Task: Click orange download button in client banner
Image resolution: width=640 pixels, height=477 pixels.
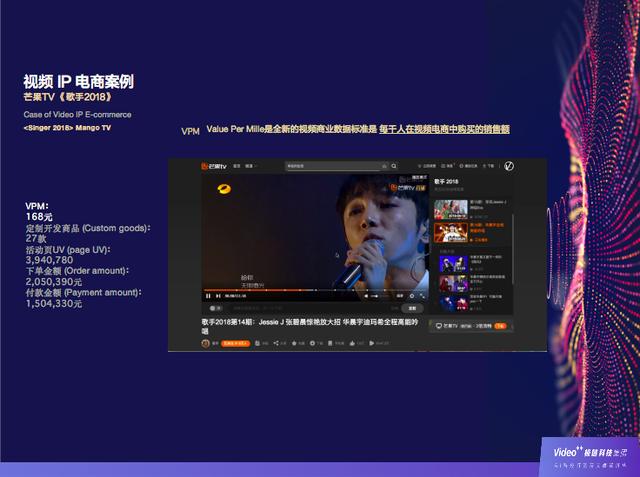Action: [500, 326]
